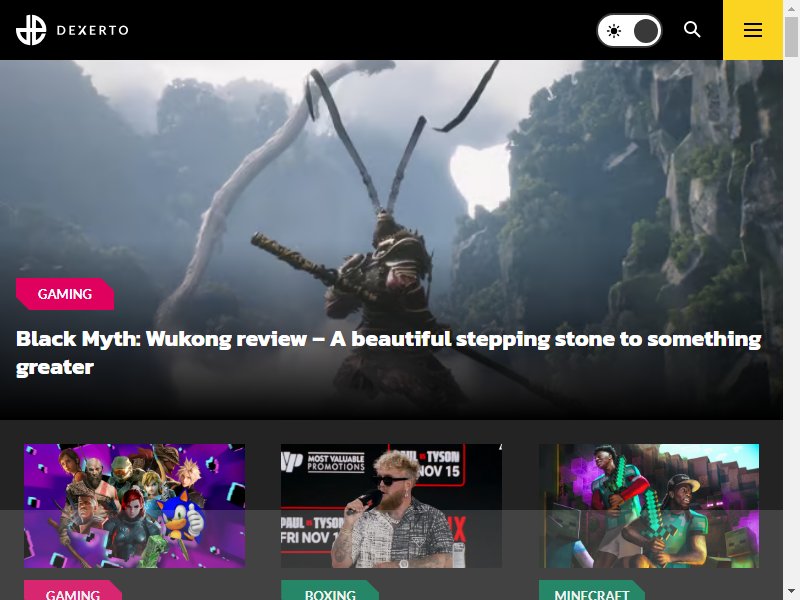
Task: Open the Minecraft streamers artwork thumbnail
Action: coord(649,506)
